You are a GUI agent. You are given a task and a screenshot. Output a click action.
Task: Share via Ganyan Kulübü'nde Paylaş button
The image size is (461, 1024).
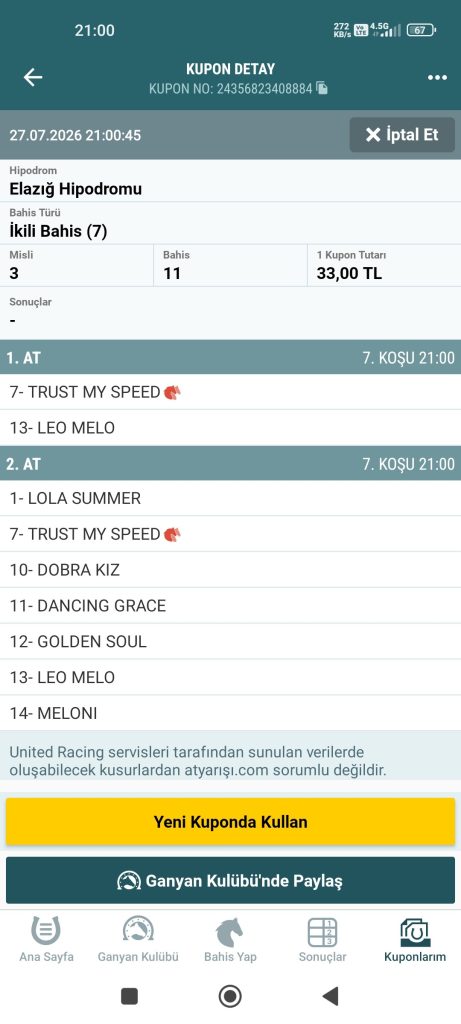[x=230, y=880]
